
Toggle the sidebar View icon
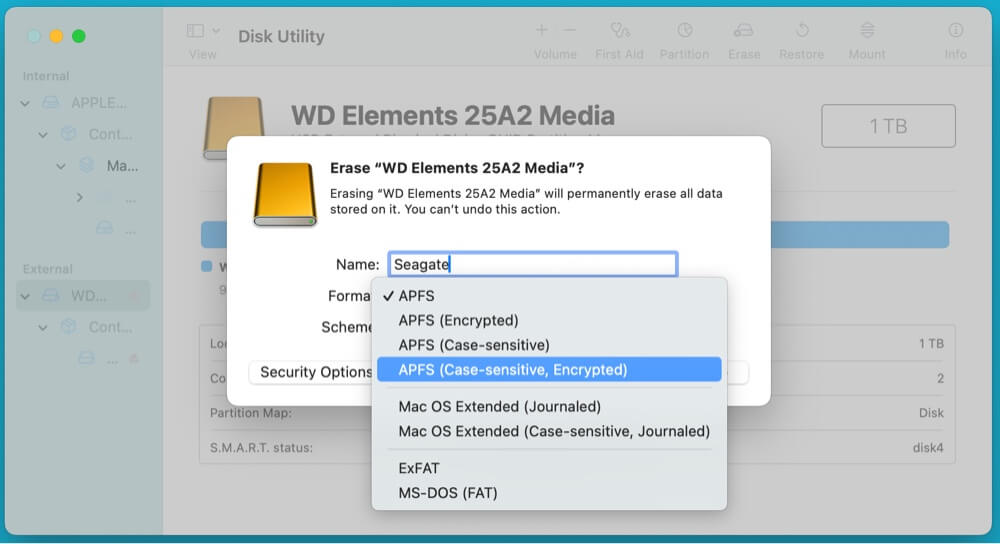(195, 31)
